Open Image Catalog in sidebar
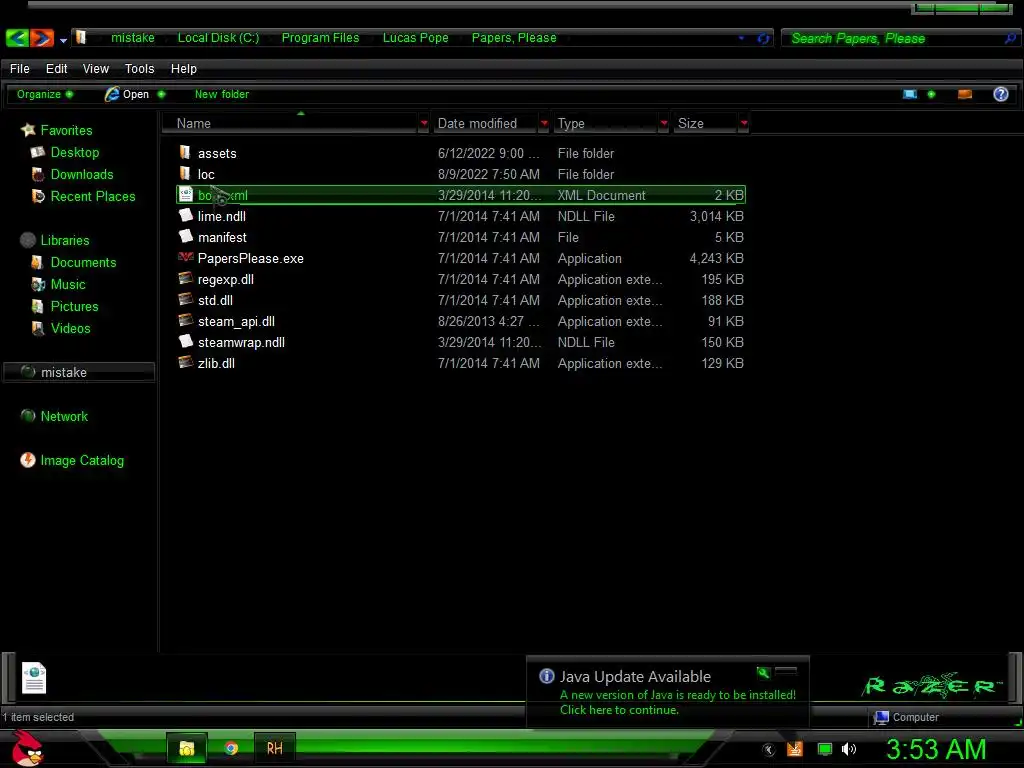1024x768 pixels. point(82,460)
